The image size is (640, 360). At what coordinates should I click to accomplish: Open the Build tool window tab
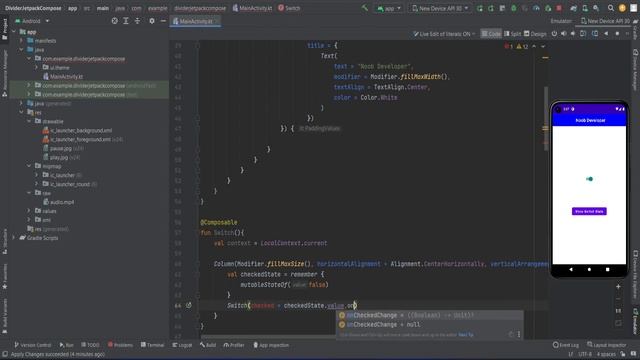pyautogui.click(x=208, y=345)
